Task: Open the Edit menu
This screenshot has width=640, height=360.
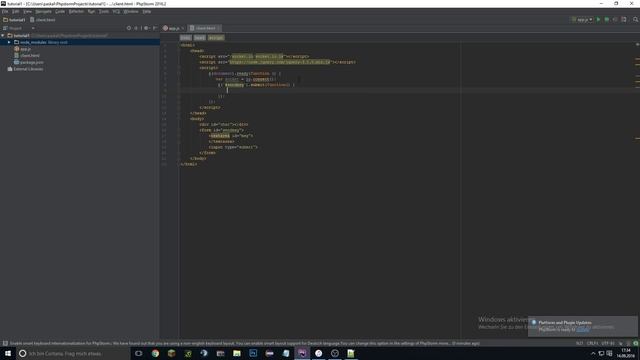Action: 15,11
